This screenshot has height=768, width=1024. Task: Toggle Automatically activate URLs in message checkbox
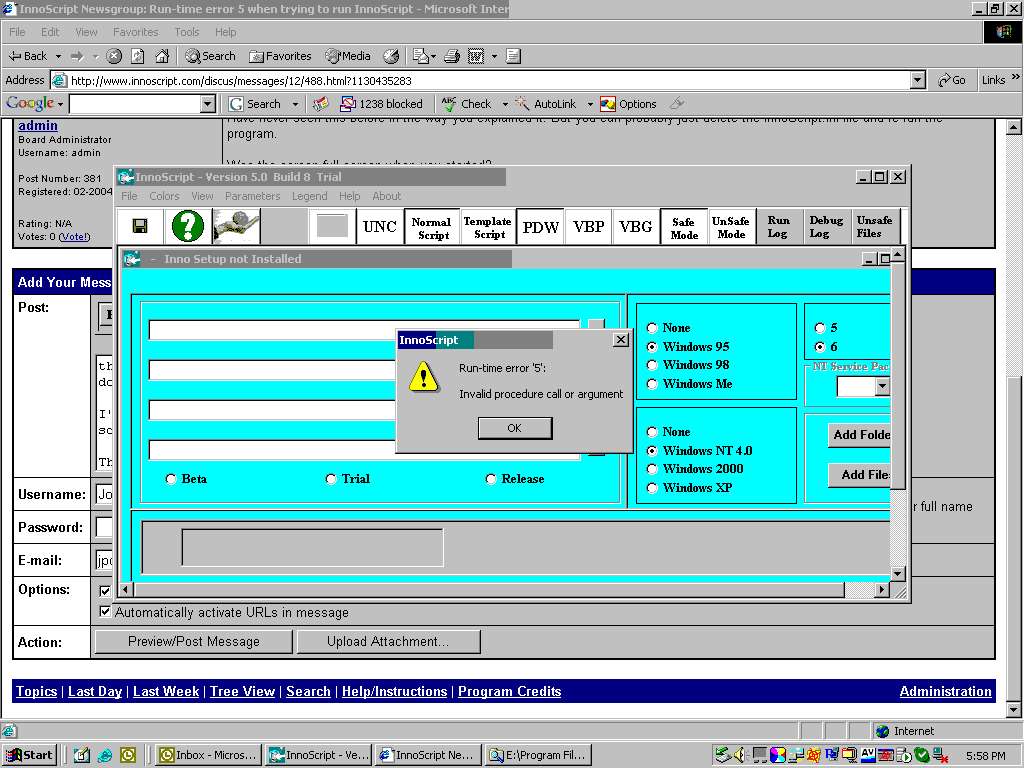pos(104,612)
